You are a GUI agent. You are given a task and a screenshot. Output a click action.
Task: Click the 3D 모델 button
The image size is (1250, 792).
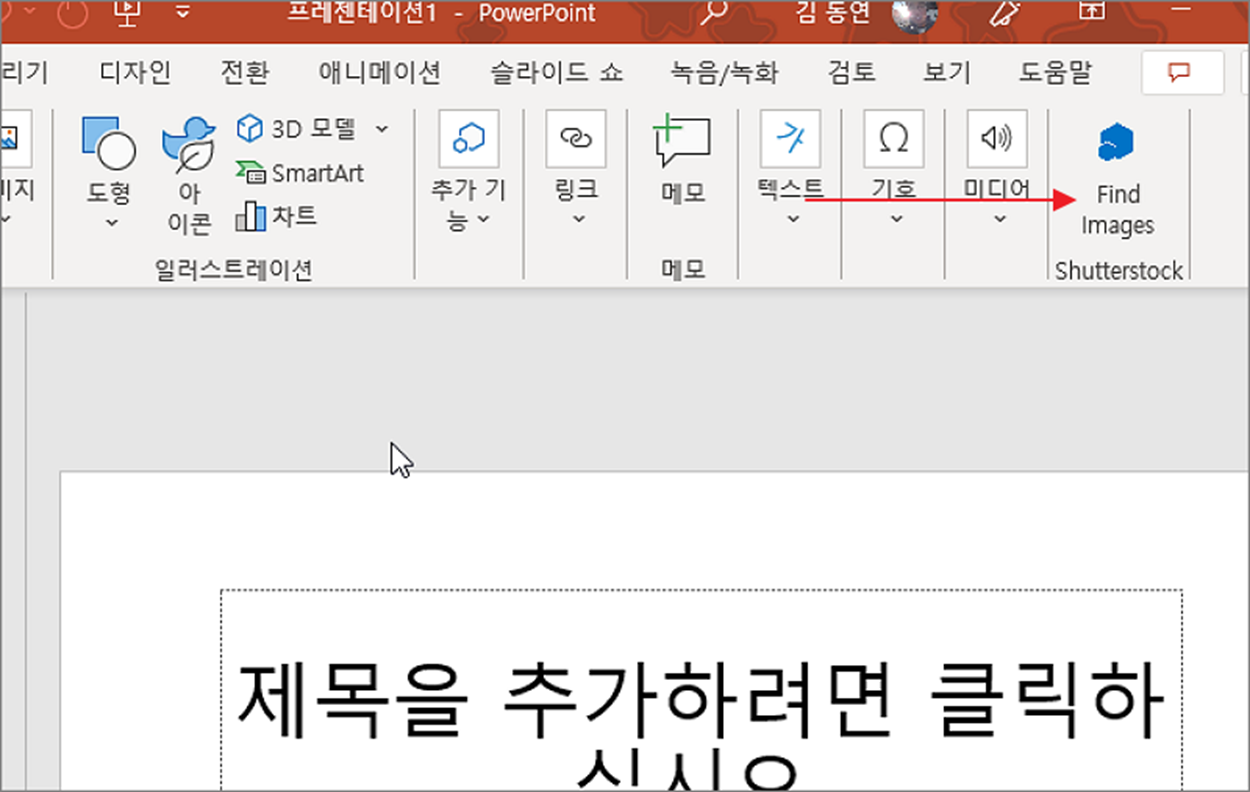(x=297, y=128)
